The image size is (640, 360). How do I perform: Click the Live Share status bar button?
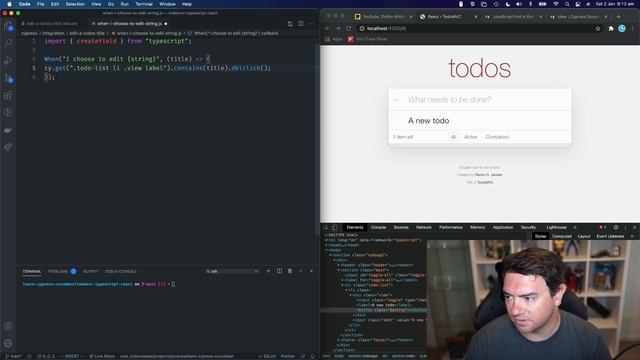click(102, 356)
